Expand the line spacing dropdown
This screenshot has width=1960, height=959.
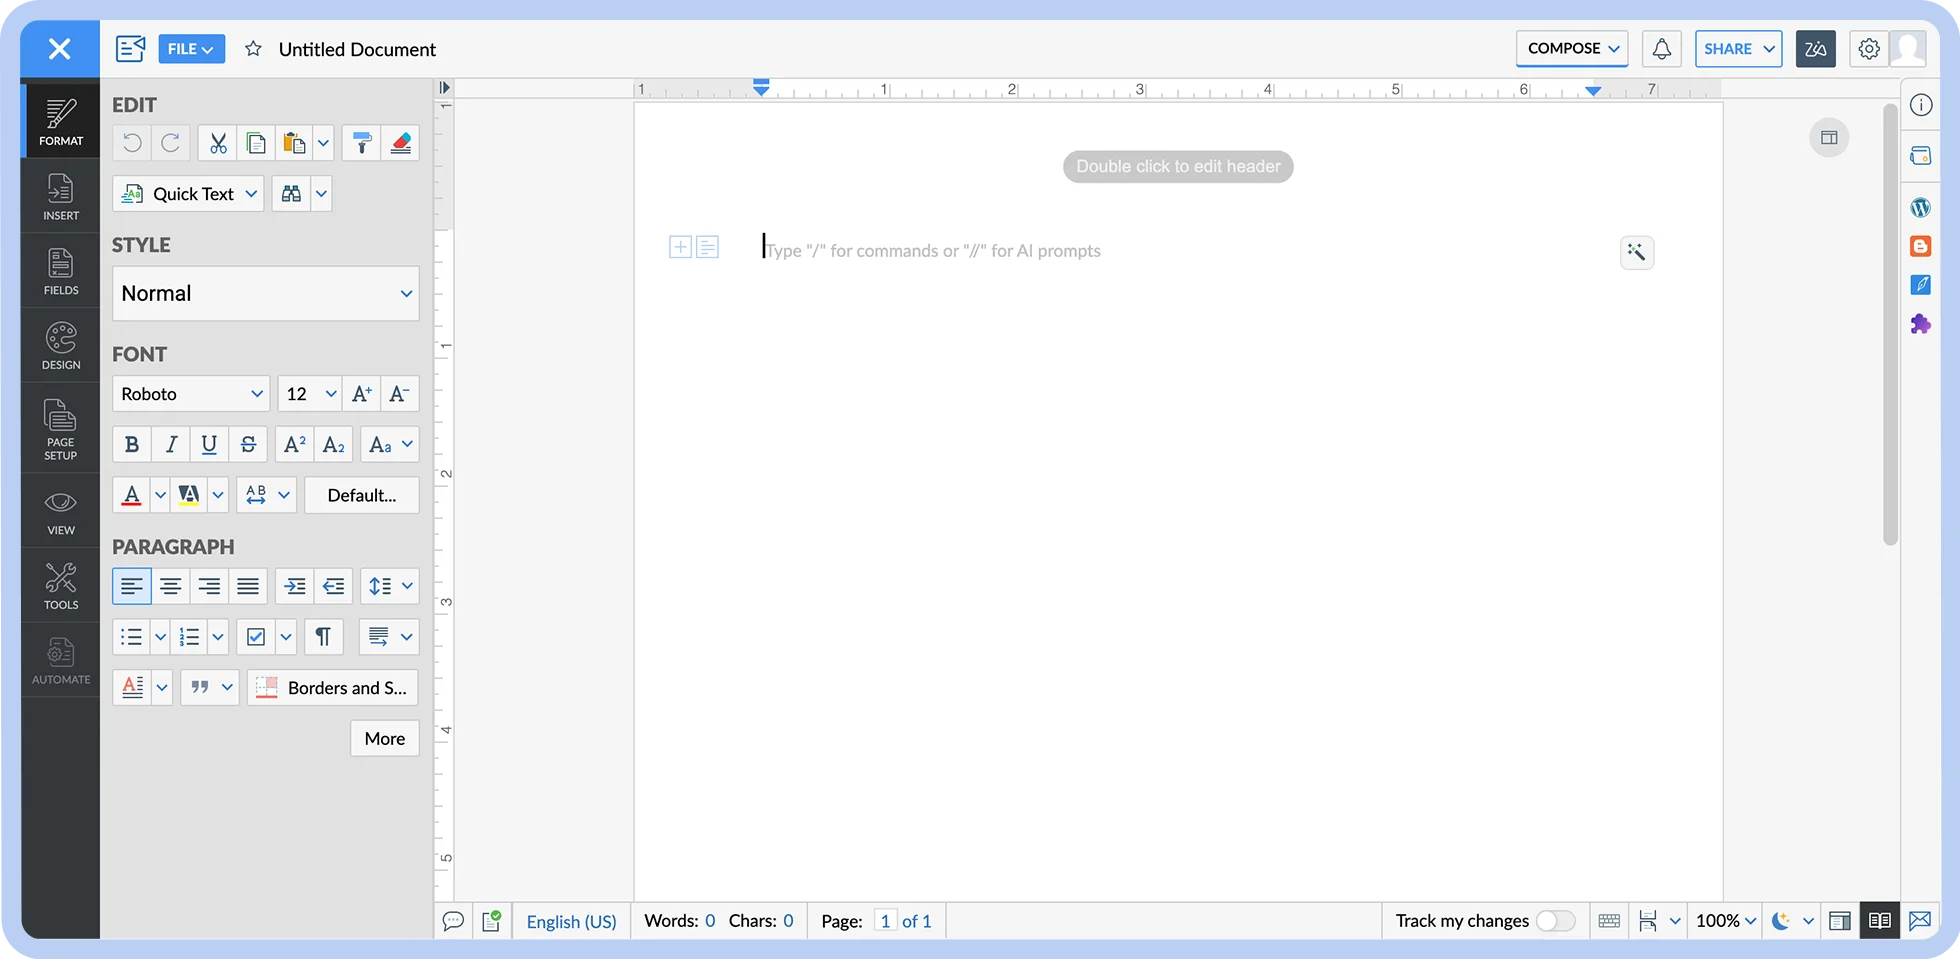point(406,586)
